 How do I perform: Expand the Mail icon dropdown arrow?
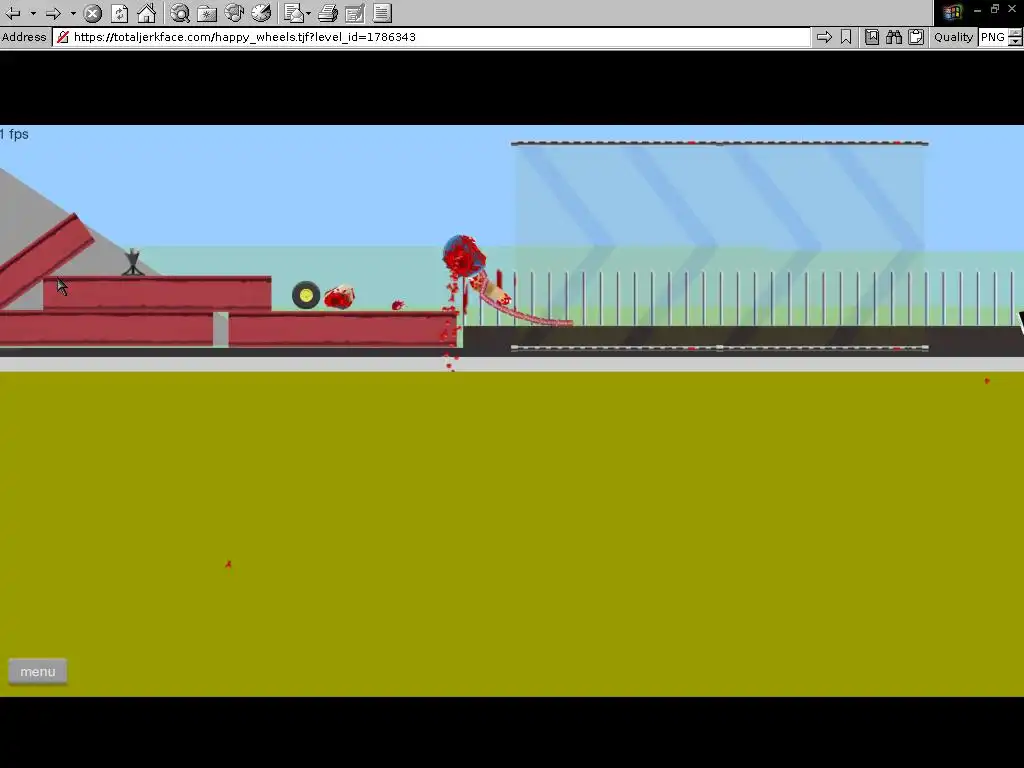[x=308, y=13]
